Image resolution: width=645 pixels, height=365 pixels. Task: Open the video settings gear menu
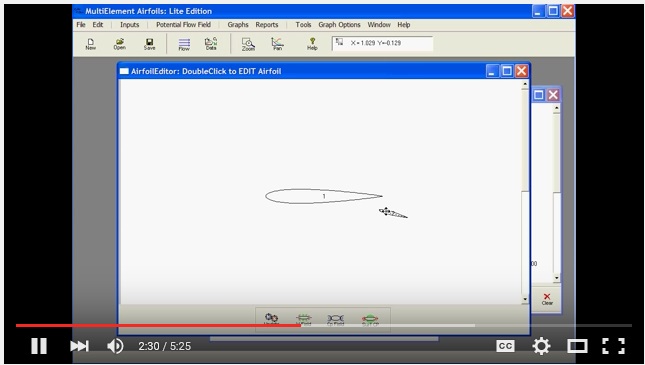(541, 346)
